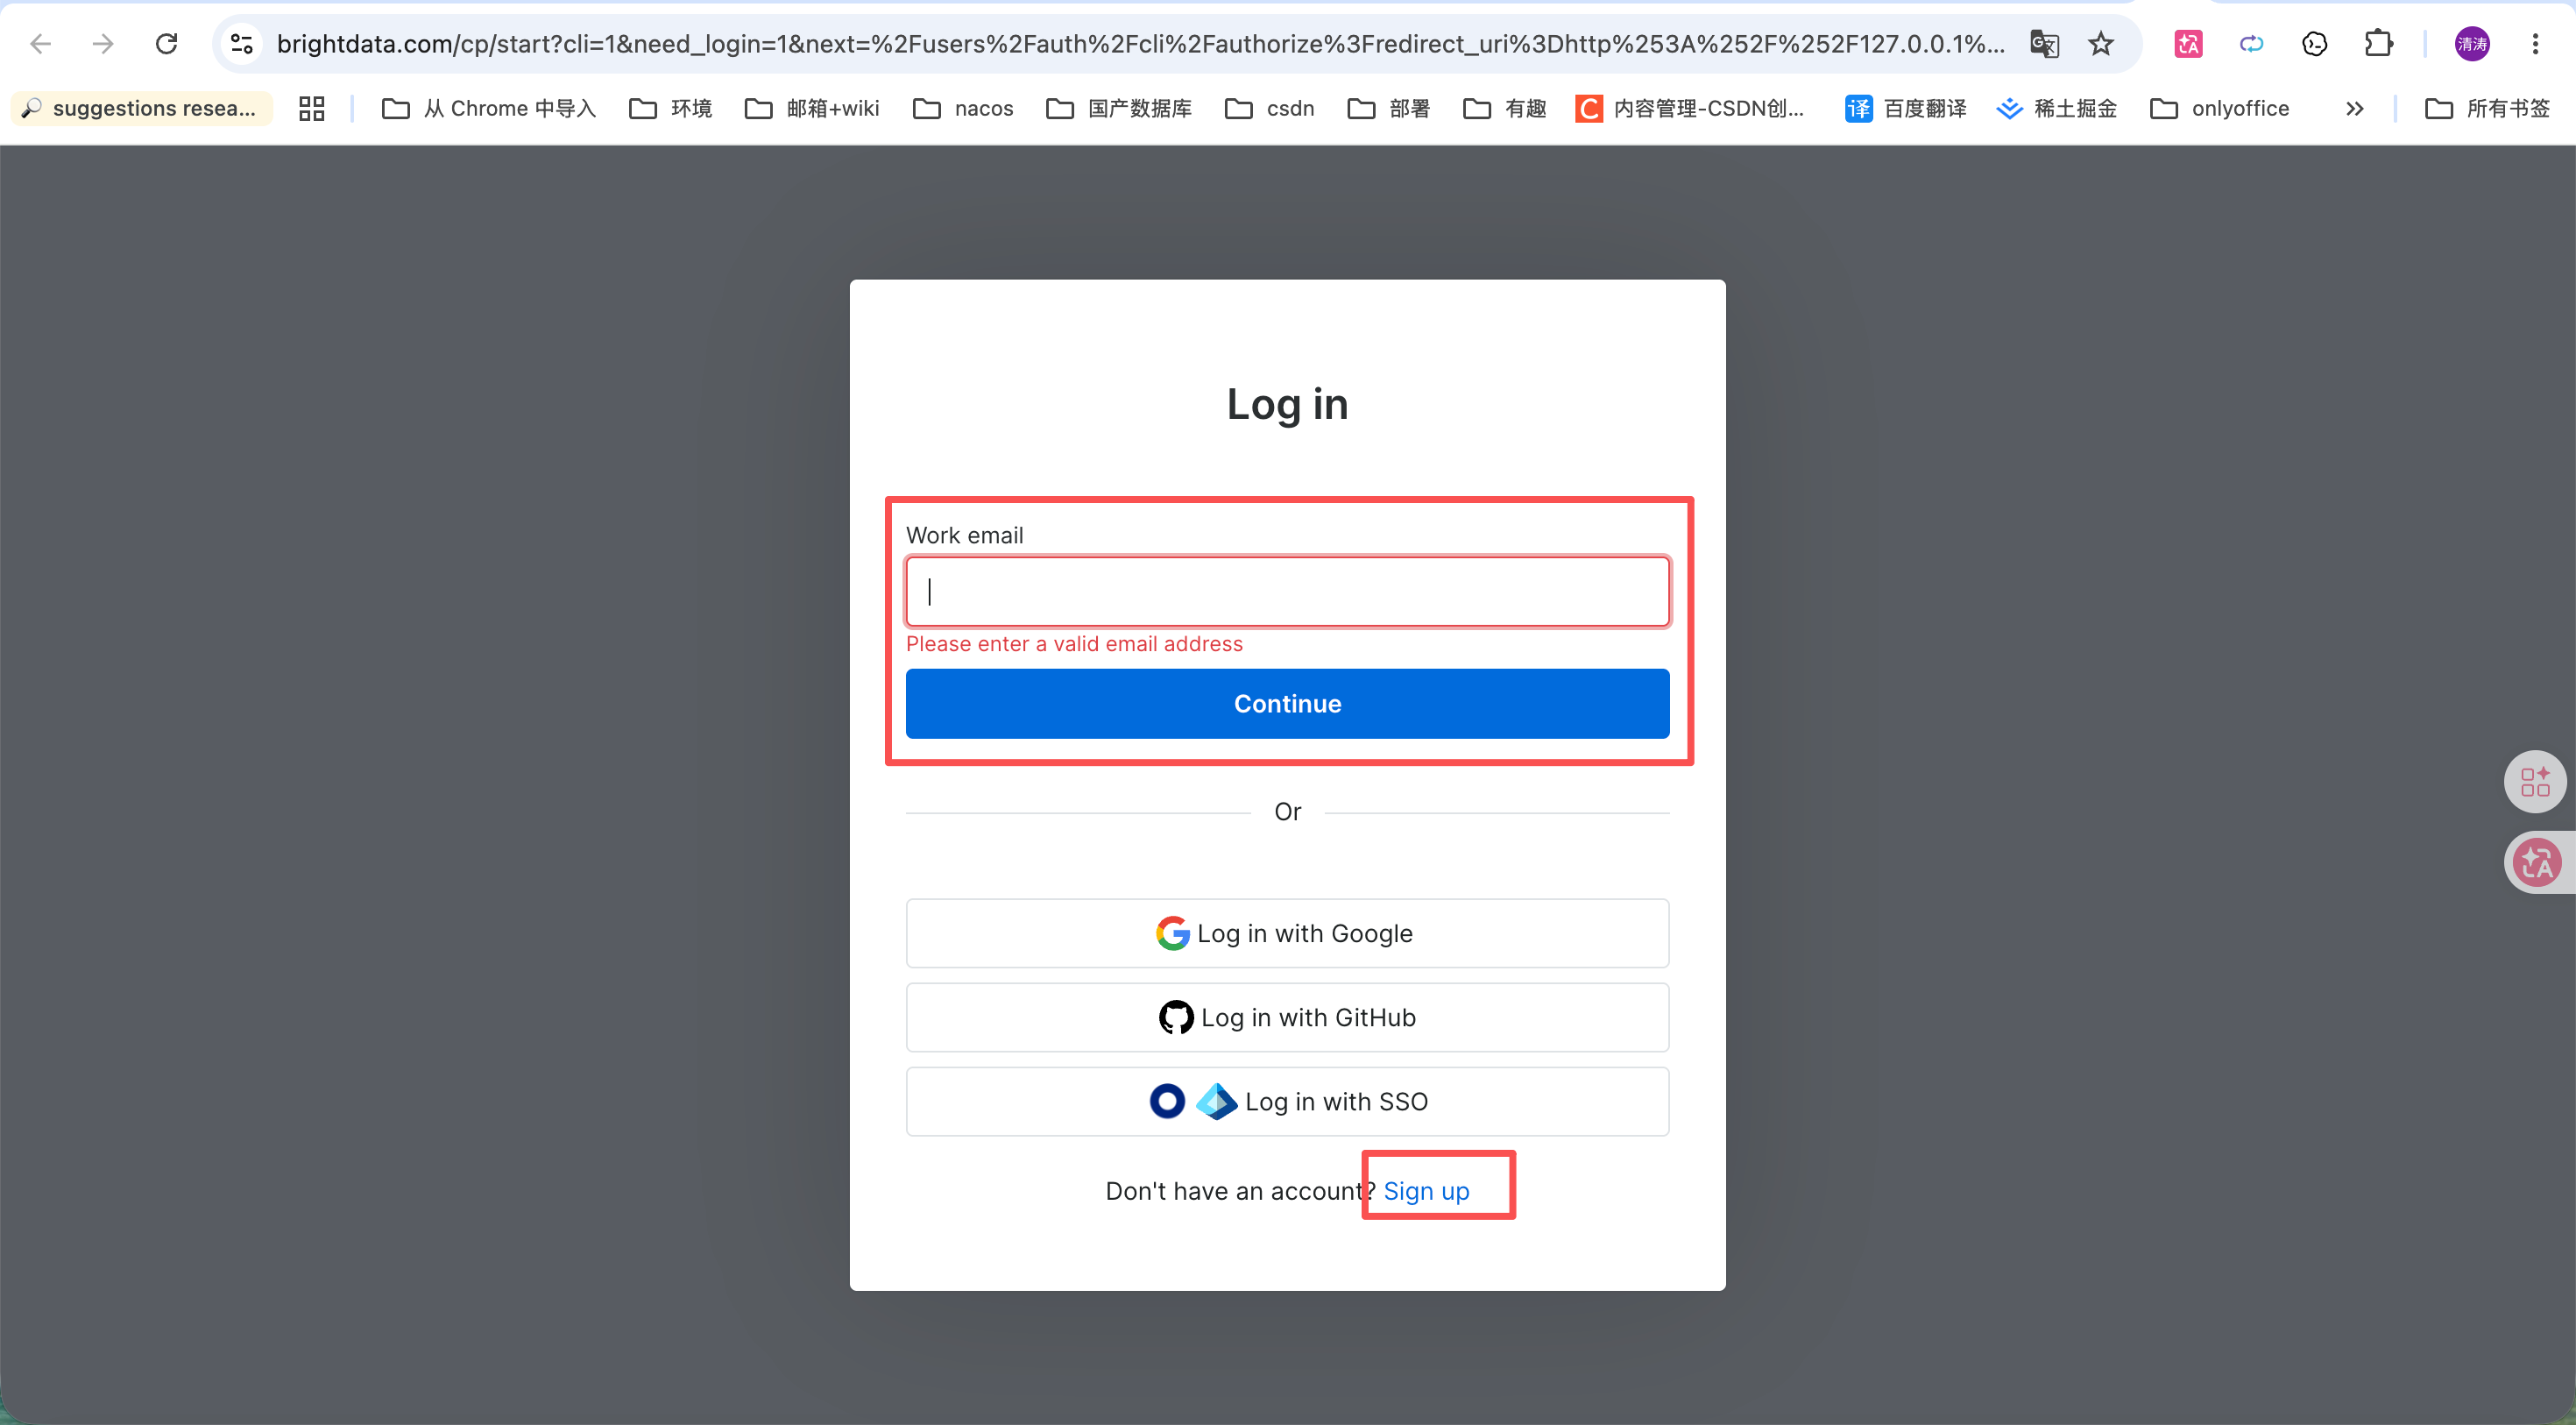Open the apps grid in bookmarks bar
The image size is (2576, 1425).
(312, 108)
